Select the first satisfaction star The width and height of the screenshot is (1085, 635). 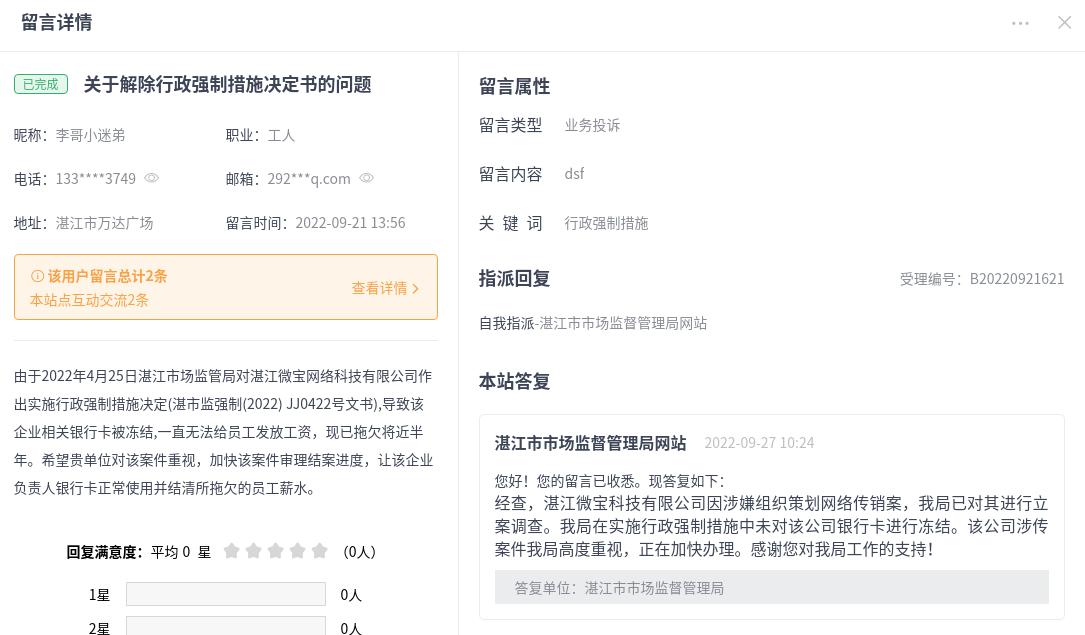point(232,551)
